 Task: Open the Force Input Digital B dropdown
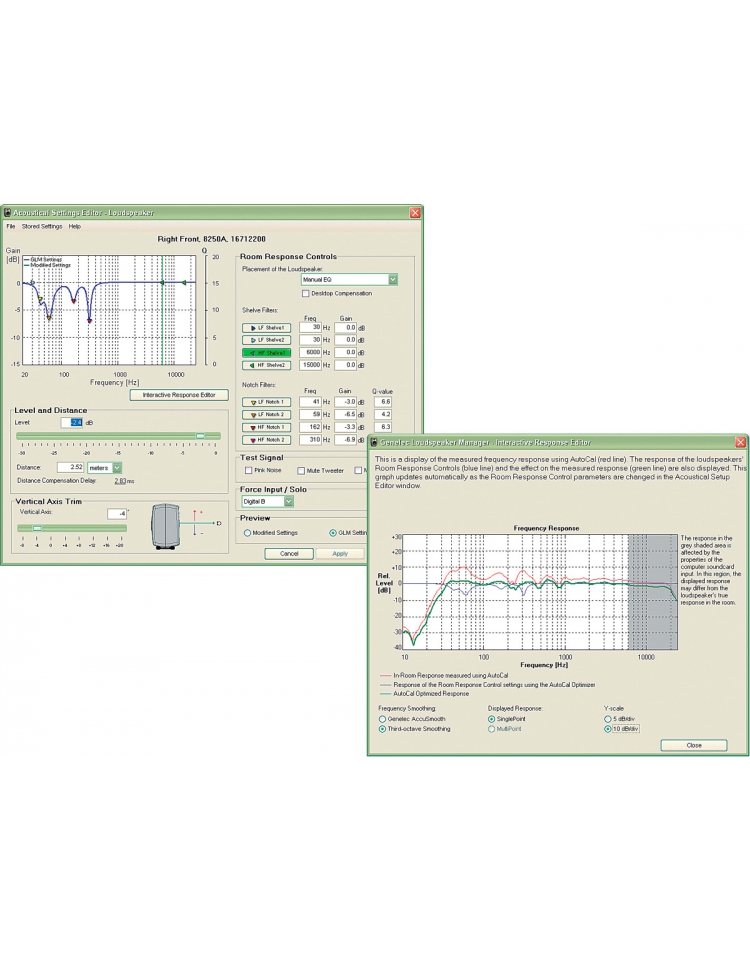(x=288, y=501)
